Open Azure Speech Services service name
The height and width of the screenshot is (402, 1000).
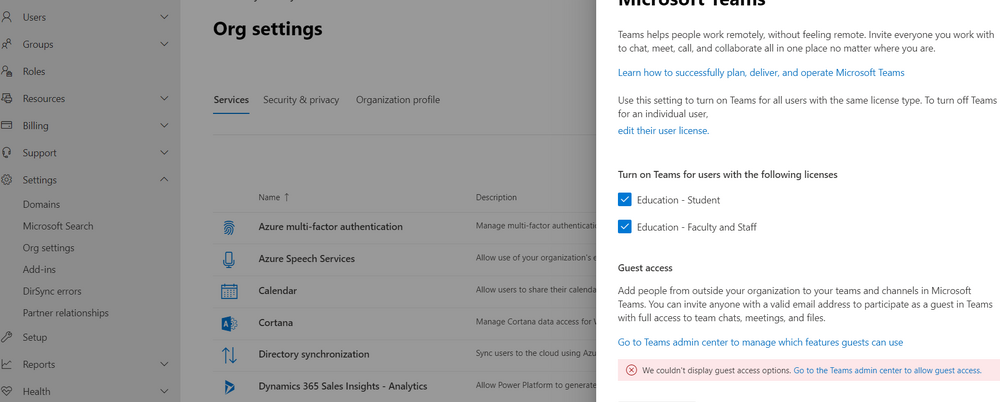pyautogui.click(x=306, y=258)
